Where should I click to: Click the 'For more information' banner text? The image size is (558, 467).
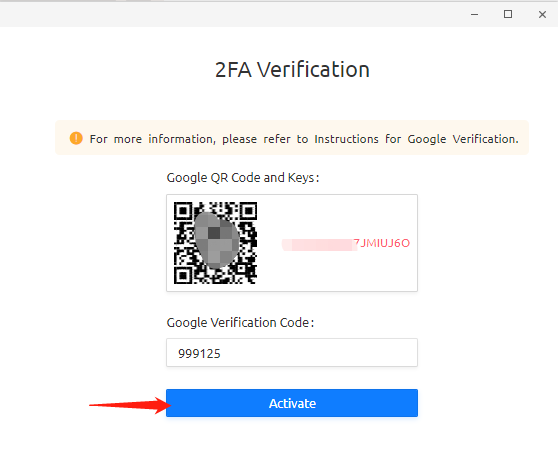[x=304, y=139]
